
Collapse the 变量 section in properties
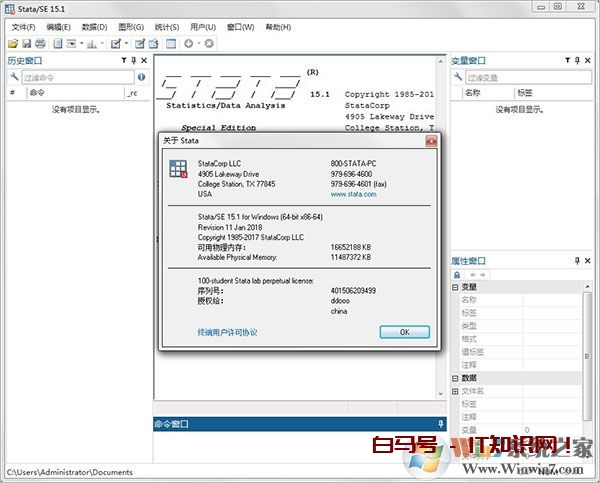click(456, 287)
